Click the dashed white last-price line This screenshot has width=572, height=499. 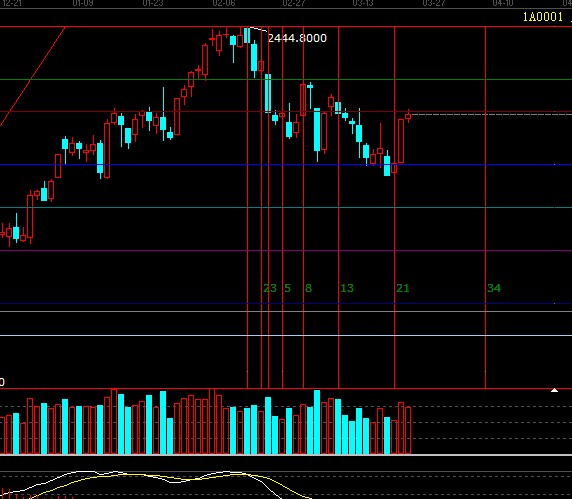click(x=491, y=115)
